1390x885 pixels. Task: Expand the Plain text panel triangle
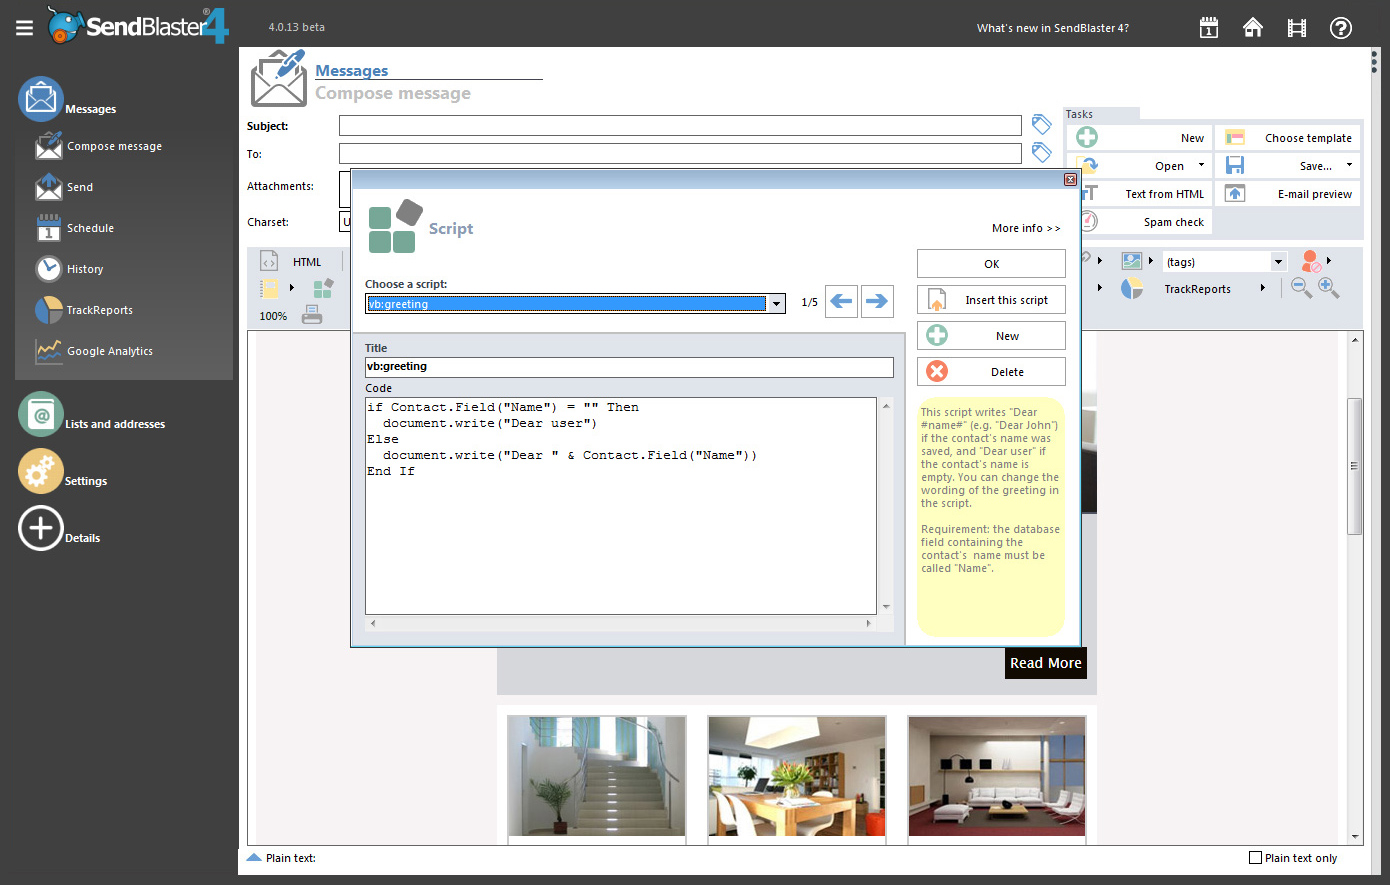click(x=254, y=857)
